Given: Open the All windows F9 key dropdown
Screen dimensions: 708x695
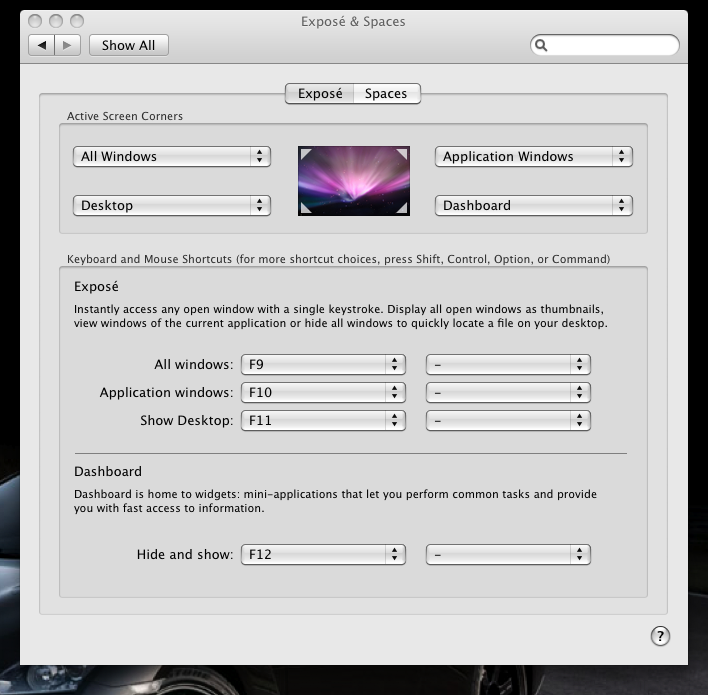Looking at the screenshot, I should 323,364.
